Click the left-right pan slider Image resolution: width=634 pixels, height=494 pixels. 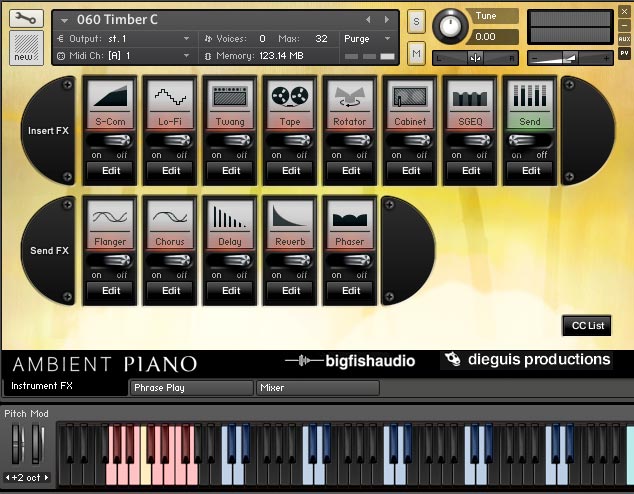(x=476, y=58)
